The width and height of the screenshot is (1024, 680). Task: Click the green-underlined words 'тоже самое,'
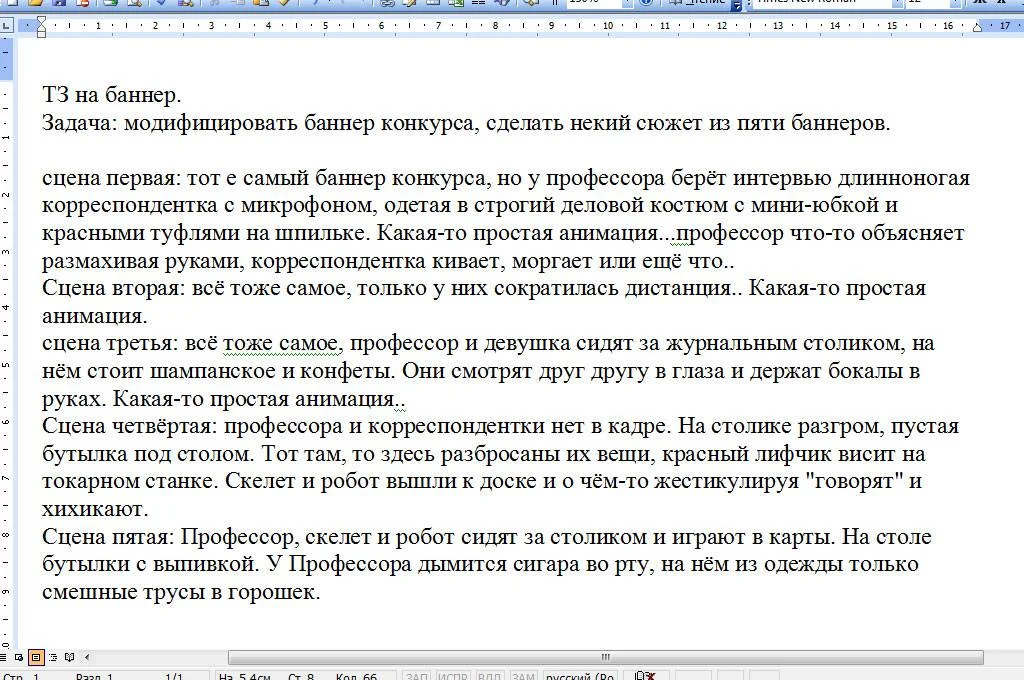283,344
